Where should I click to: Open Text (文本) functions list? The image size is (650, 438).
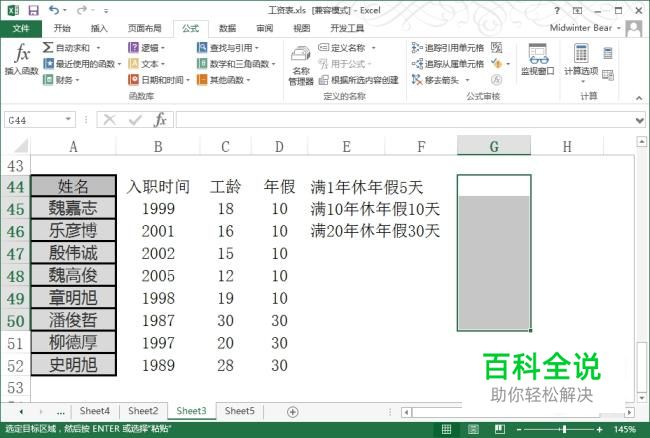click(146, 64)
